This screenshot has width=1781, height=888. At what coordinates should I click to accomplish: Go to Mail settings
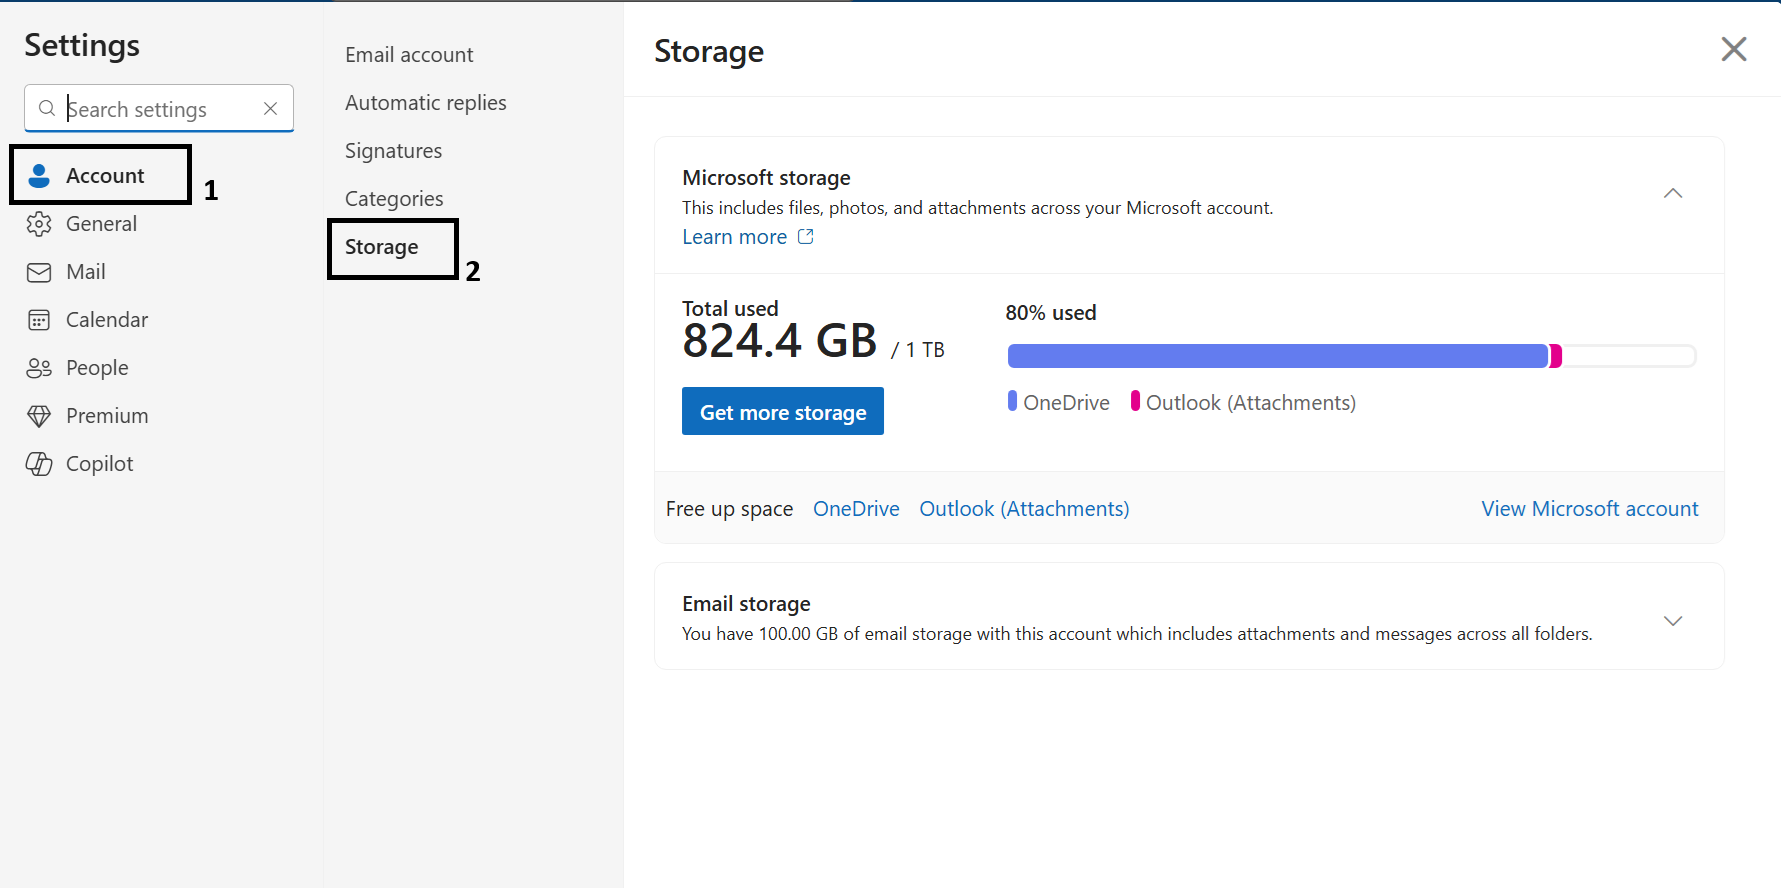(x=85, y=272)
